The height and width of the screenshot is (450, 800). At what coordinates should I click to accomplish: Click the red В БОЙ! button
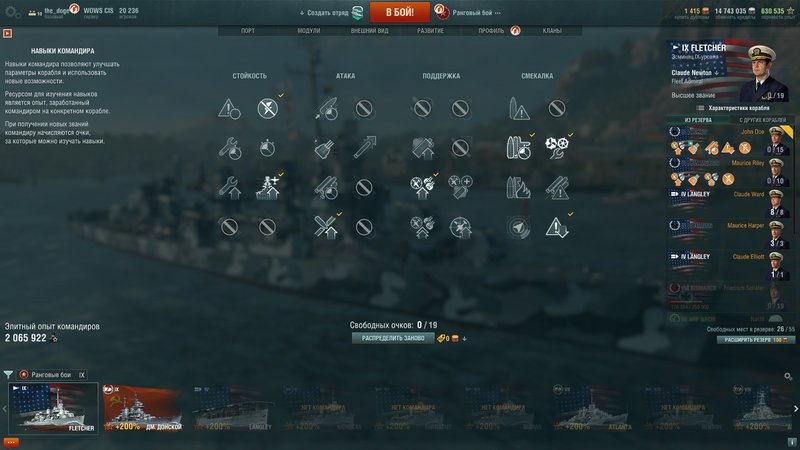click(399, 12)
